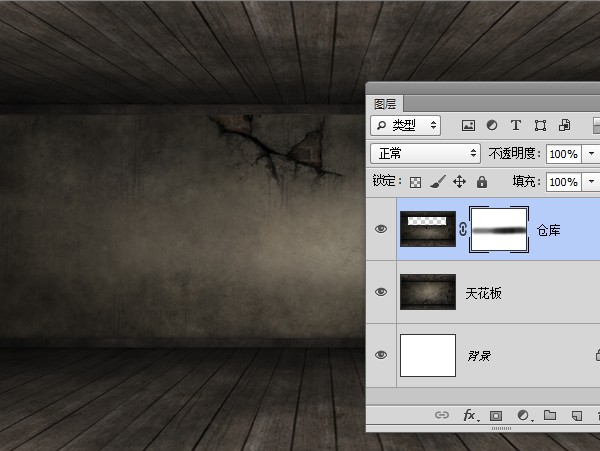This screenshot has width=600, height=451.
Task: Click the 背景 layer name
Action: pos(479,356)
